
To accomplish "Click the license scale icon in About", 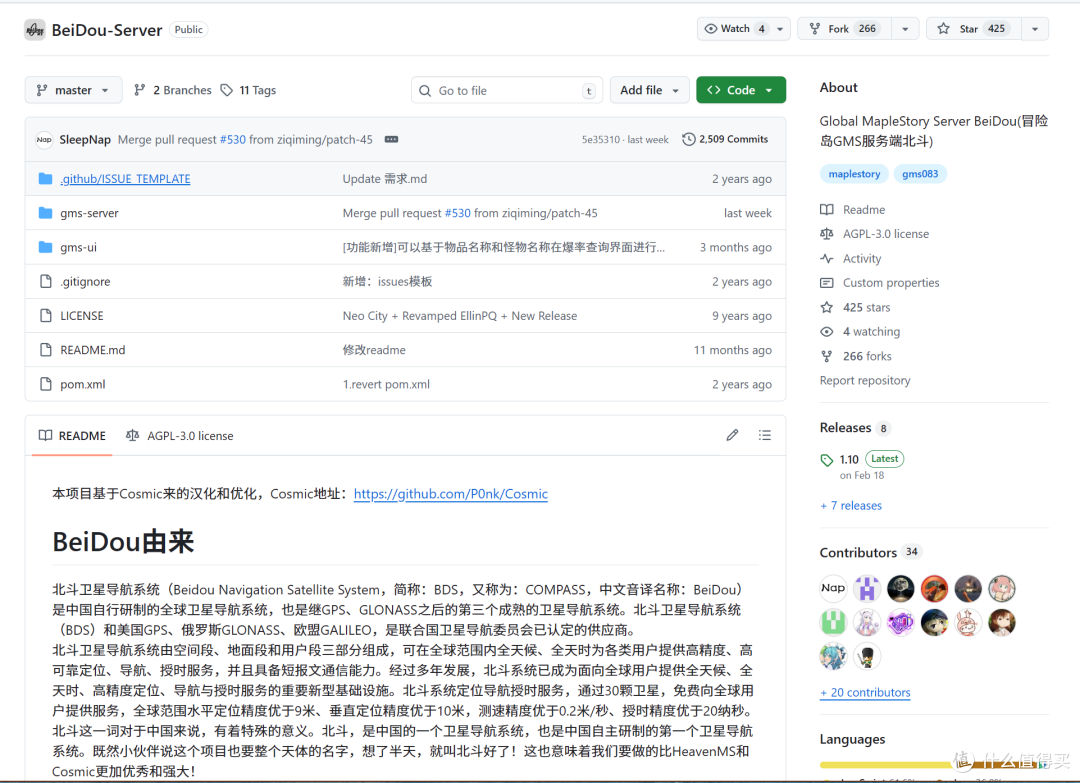I will click(x=827, y=234).
